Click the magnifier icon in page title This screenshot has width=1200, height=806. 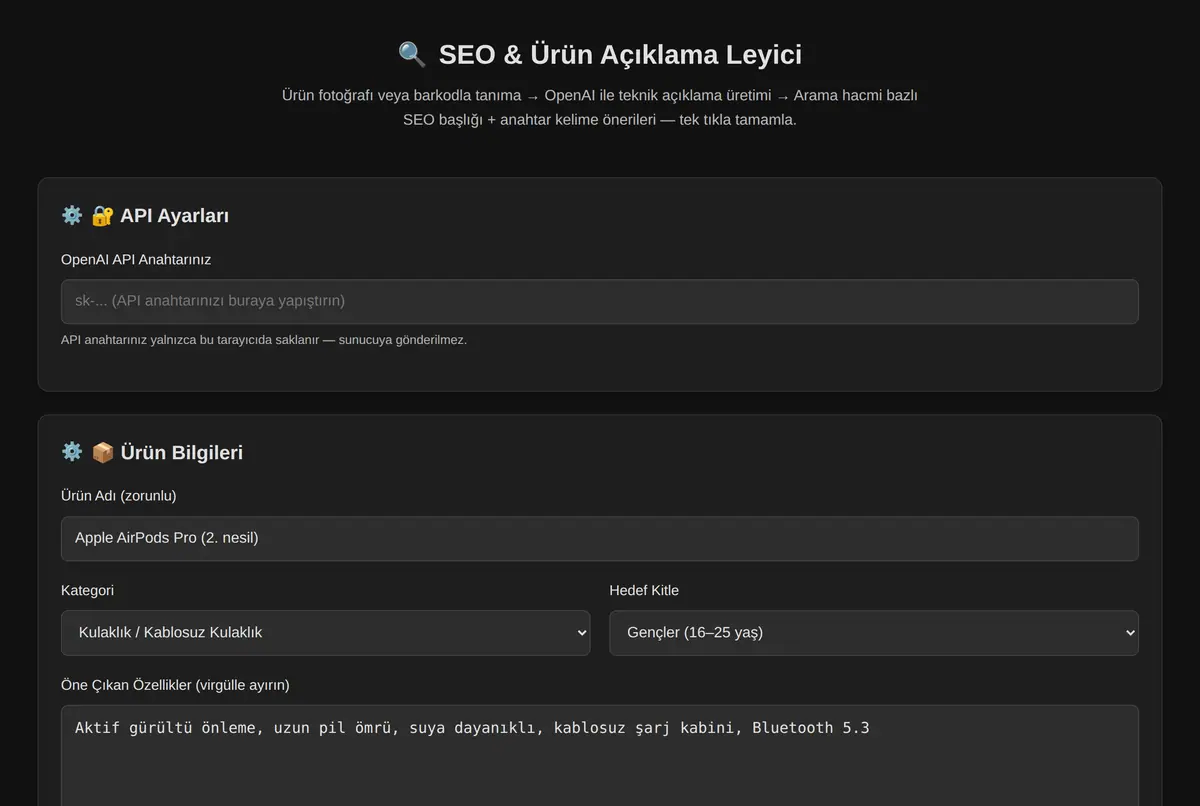pos(412,54)
